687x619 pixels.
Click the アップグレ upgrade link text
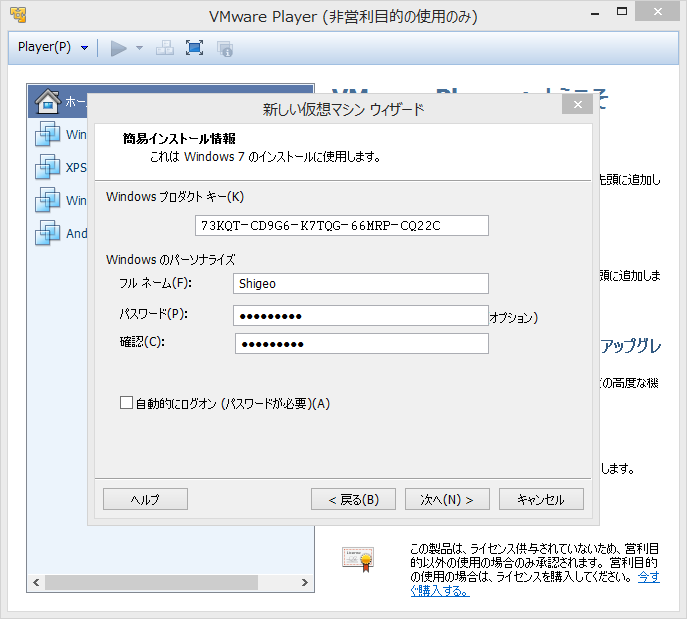pyautogui.click(x=630, y=346)
